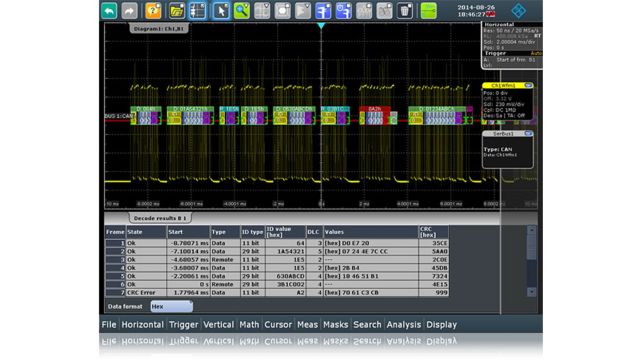Click ID value '1A54321' cell

click(x=285, y=251)
